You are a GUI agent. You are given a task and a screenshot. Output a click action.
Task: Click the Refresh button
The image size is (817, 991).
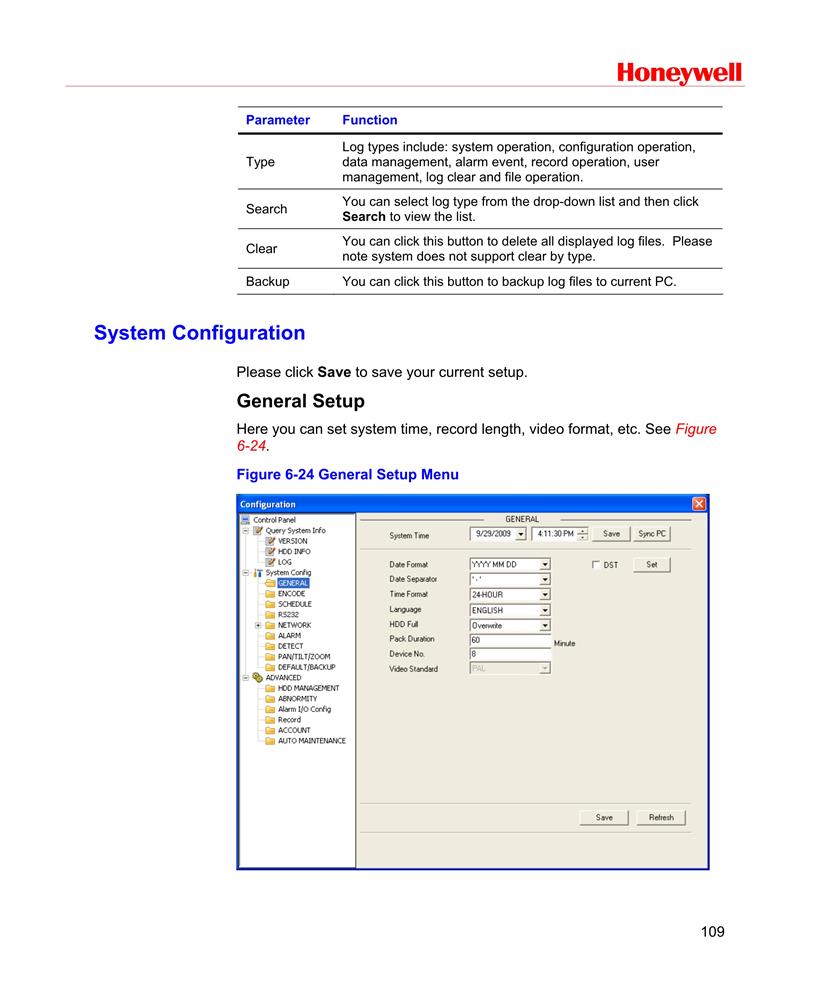click(661, 818)
